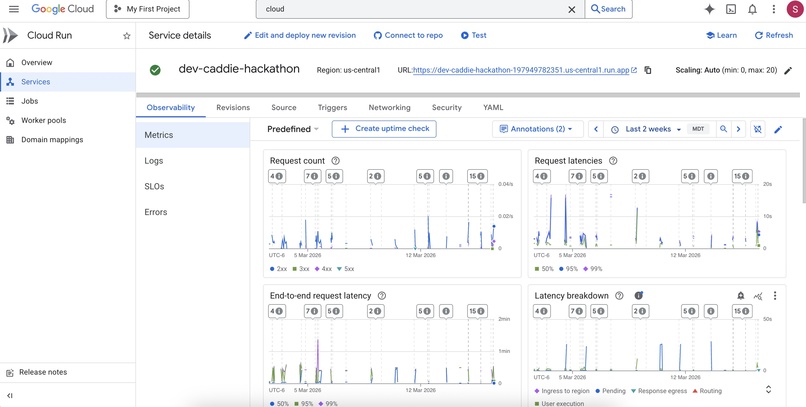The height and width of the screenshot is (407, 806).
Task: Open Latency breakdown in Metrics Explorer icon
Action: [x=758, y=296]
